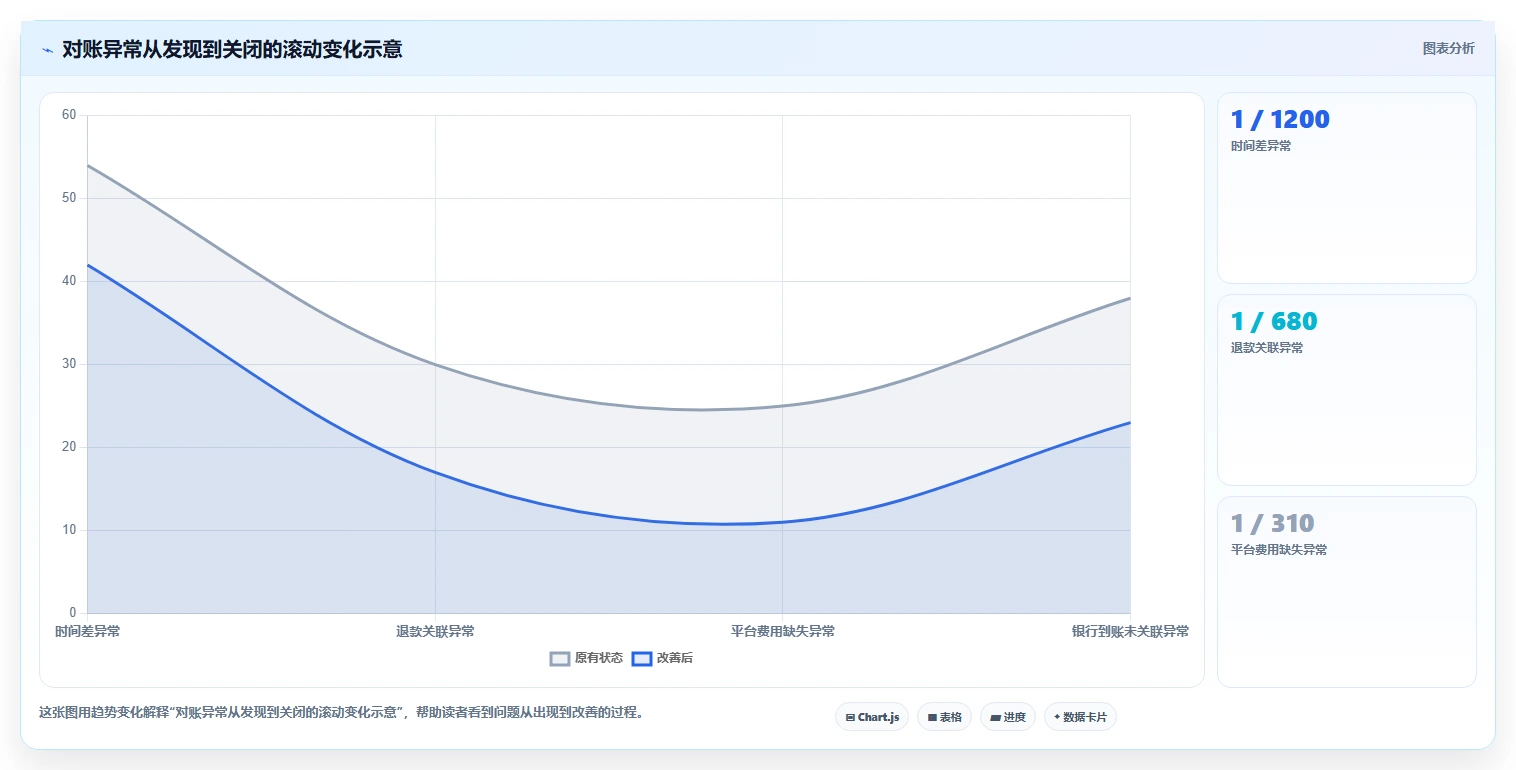Click the 1 / 680 value text
Viewport: 1516px width, 770px height.
(x=1274, y=322)
